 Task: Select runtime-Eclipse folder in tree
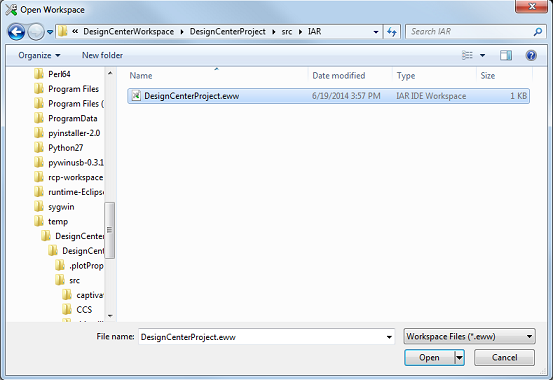tap(76, 192)
